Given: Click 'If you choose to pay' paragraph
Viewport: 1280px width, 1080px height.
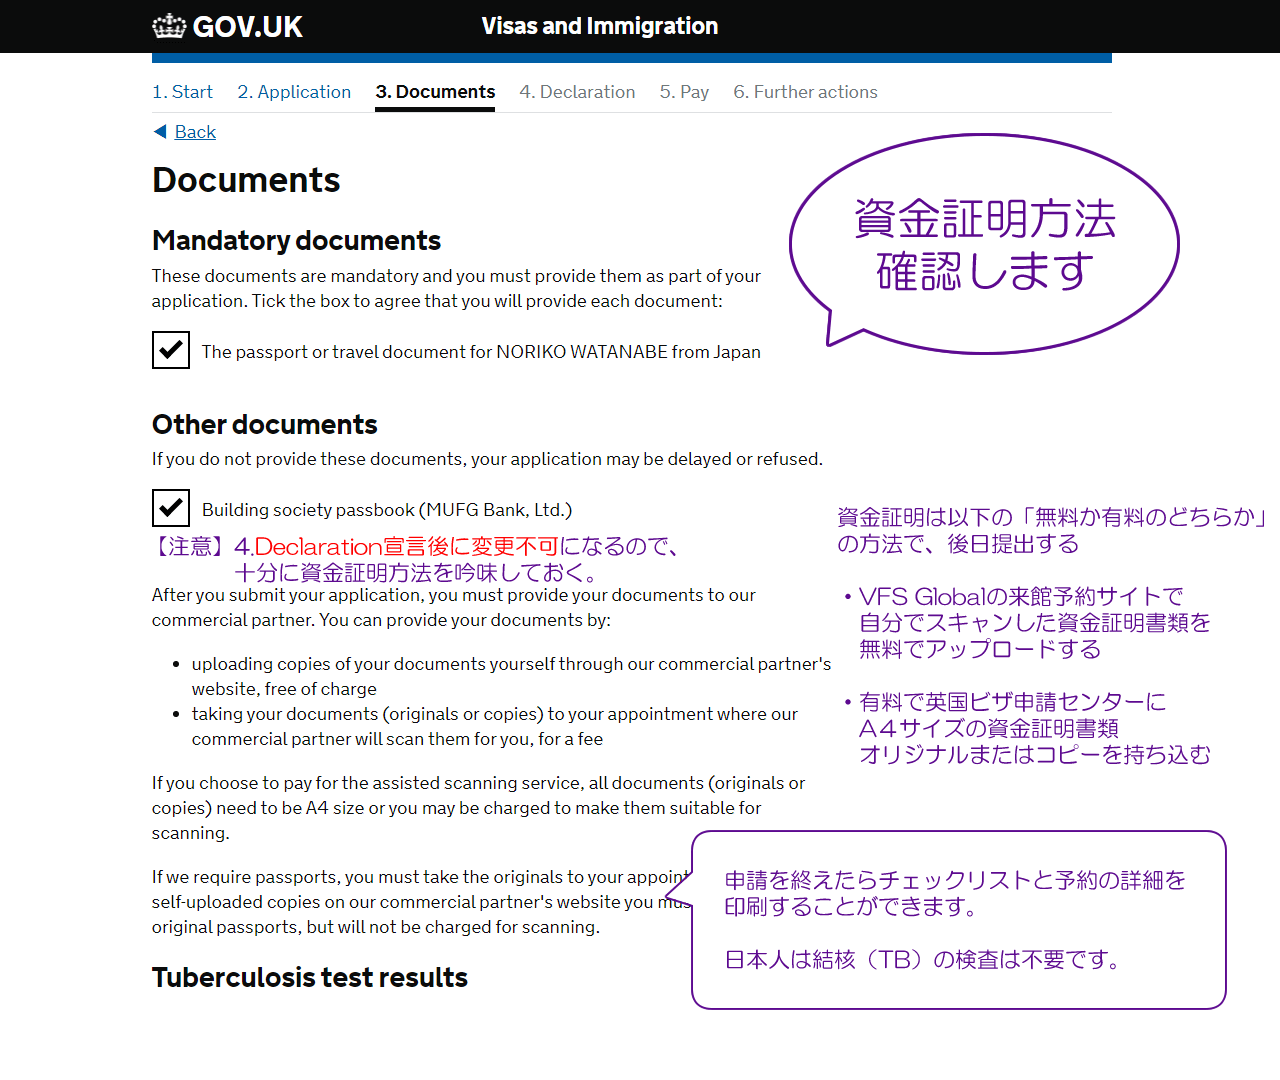Looking at the screenshot, I should (x=478, y=808).
